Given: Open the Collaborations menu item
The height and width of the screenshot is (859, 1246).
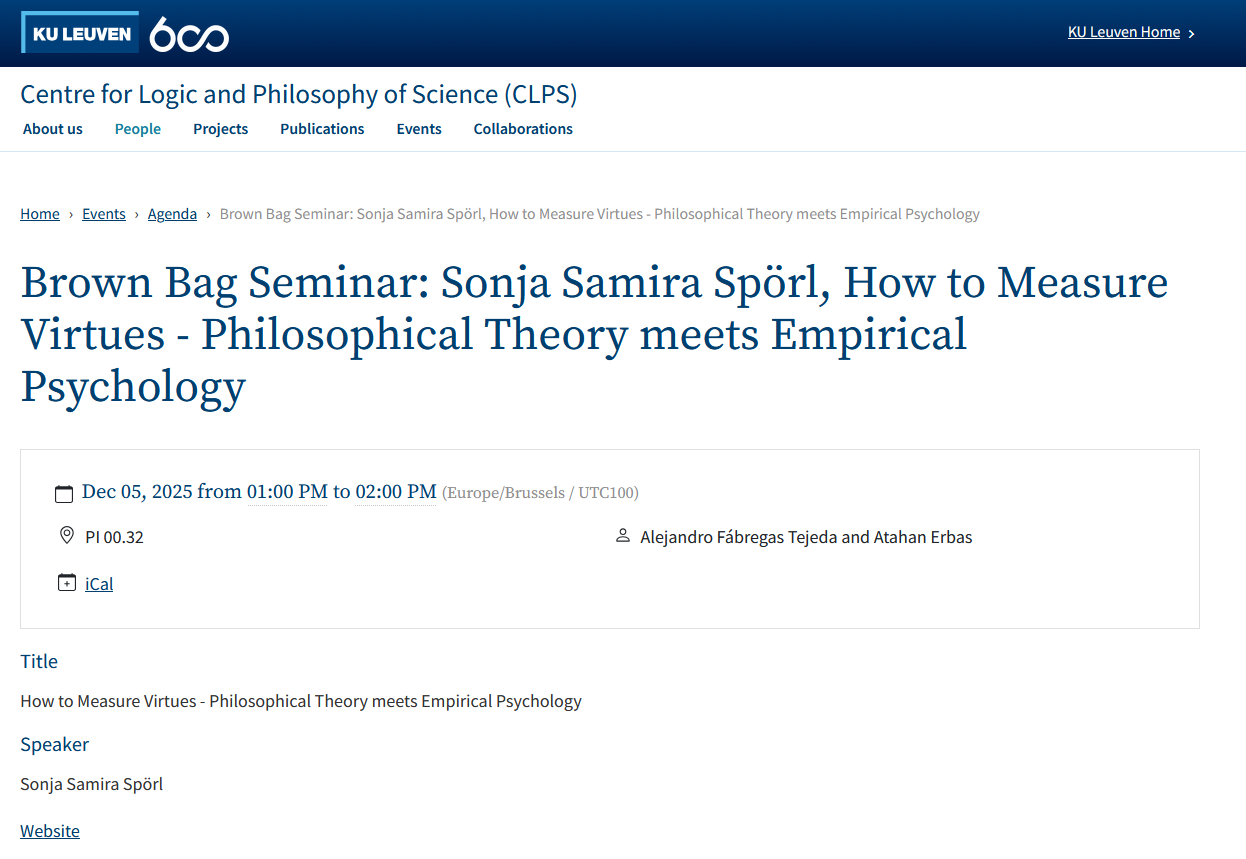Looking at the screenshot, I should pyautogui.click(x=523, y=129).
